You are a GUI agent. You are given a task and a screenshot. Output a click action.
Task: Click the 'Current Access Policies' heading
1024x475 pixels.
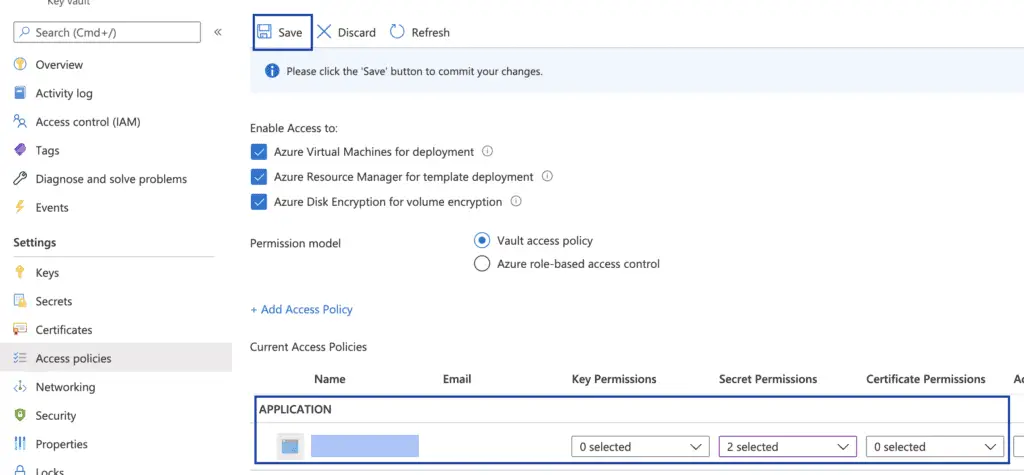coord(308,347)
